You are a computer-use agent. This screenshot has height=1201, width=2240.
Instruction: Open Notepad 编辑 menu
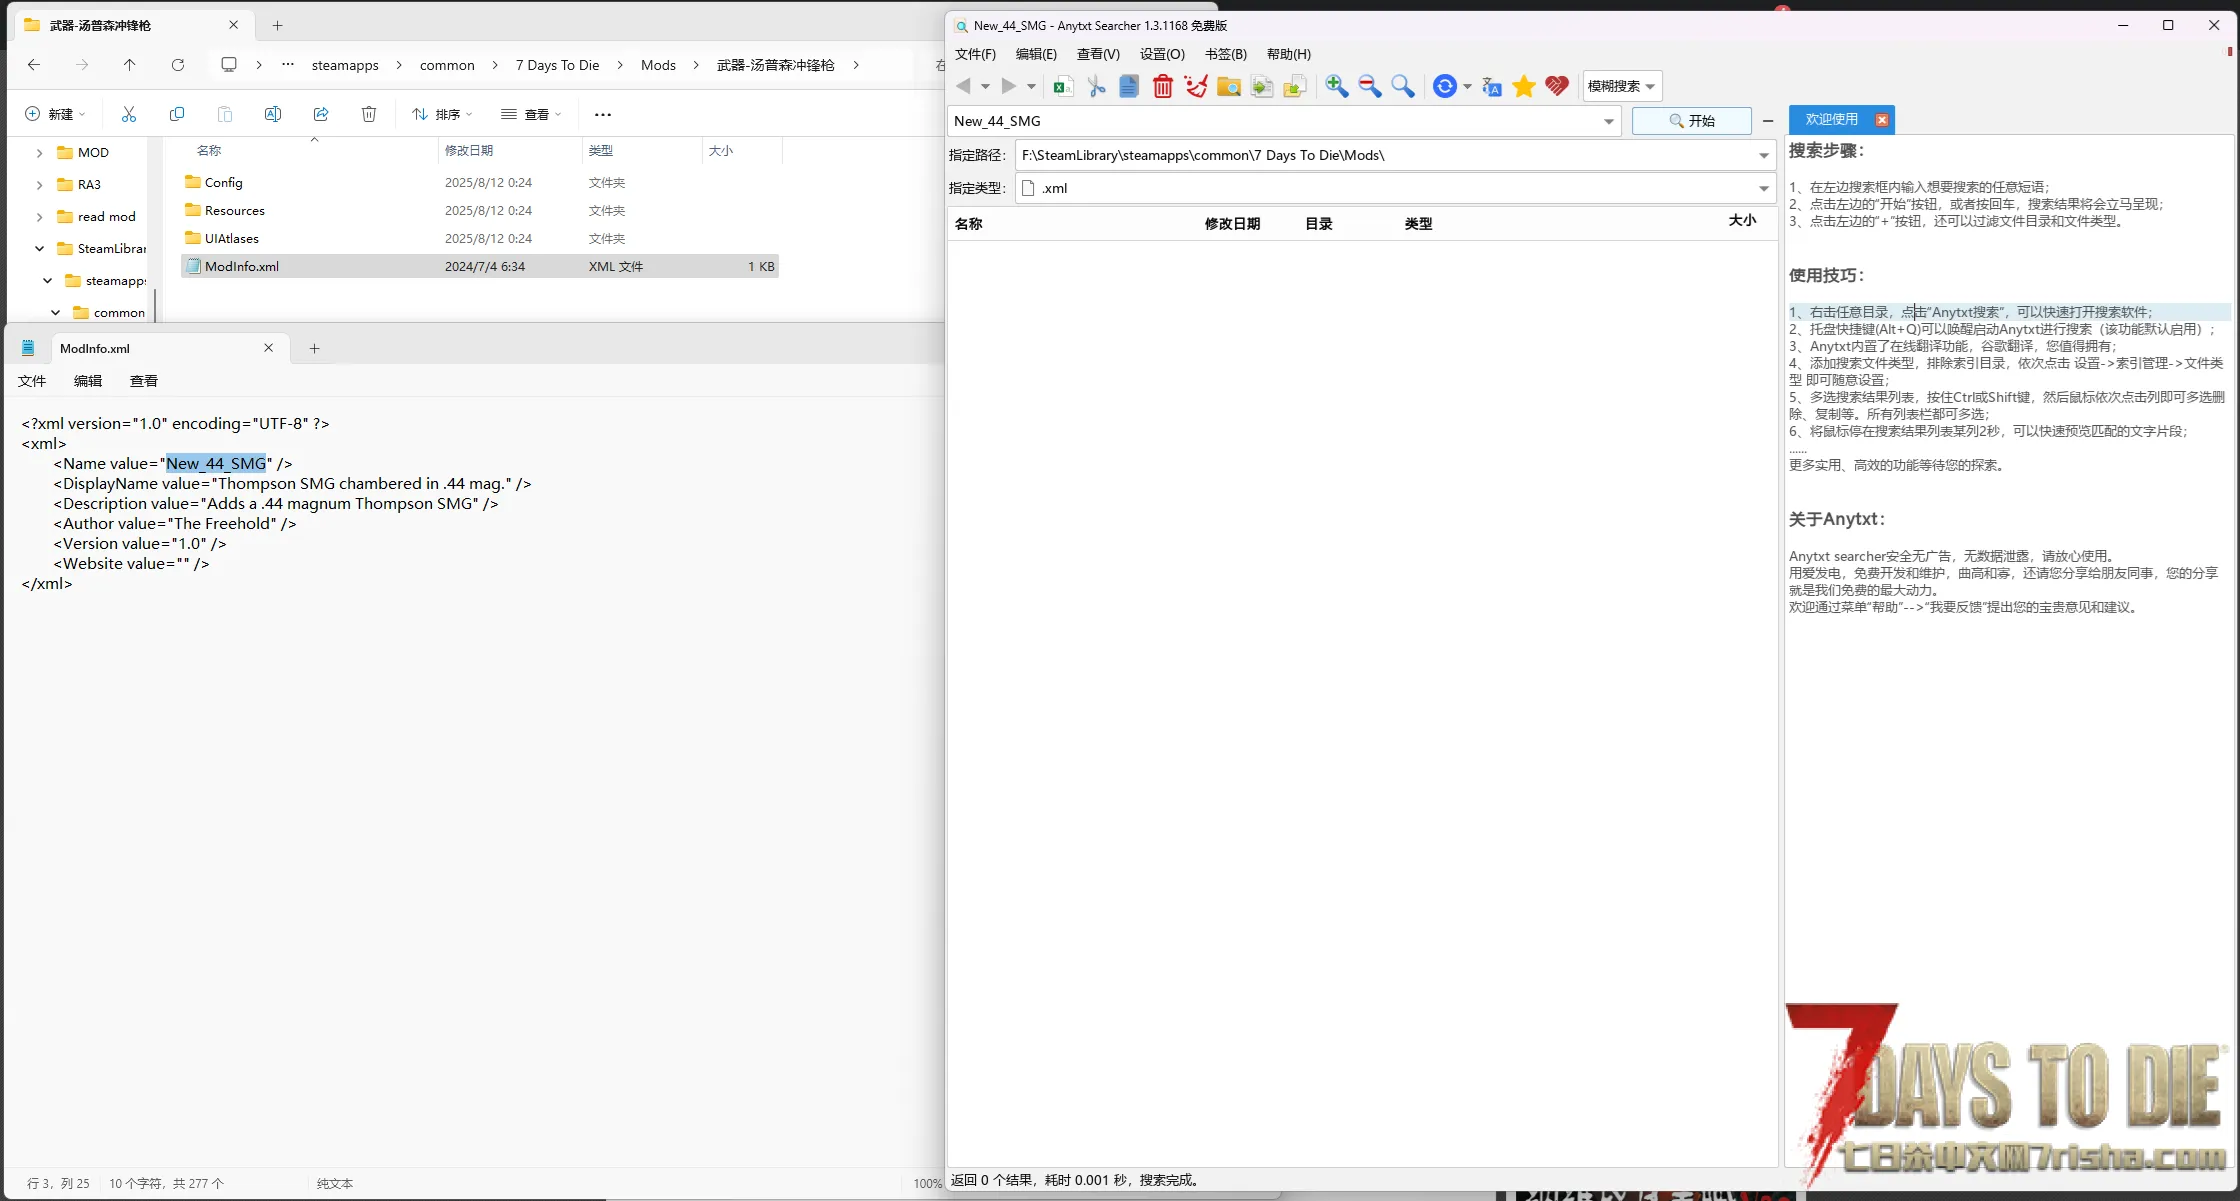(x=88, y=381)
